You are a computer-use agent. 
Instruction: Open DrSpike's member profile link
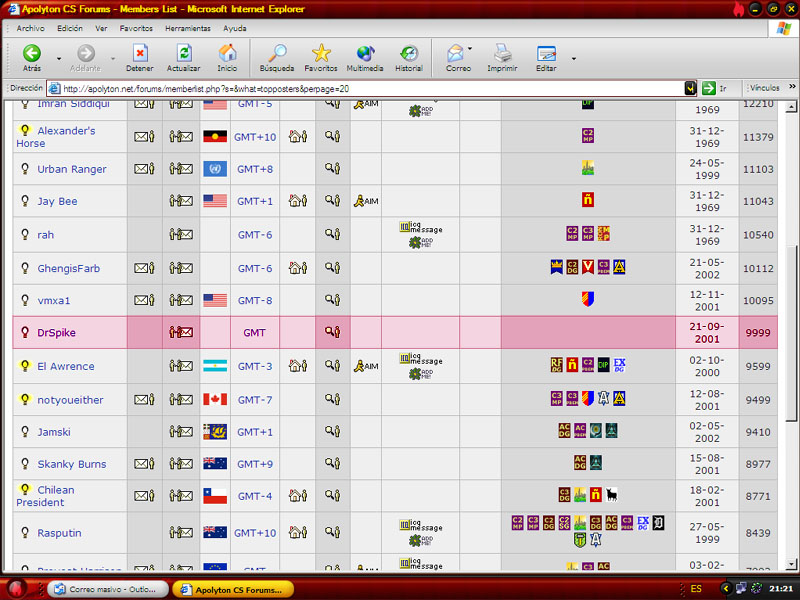tap(57, 332)
